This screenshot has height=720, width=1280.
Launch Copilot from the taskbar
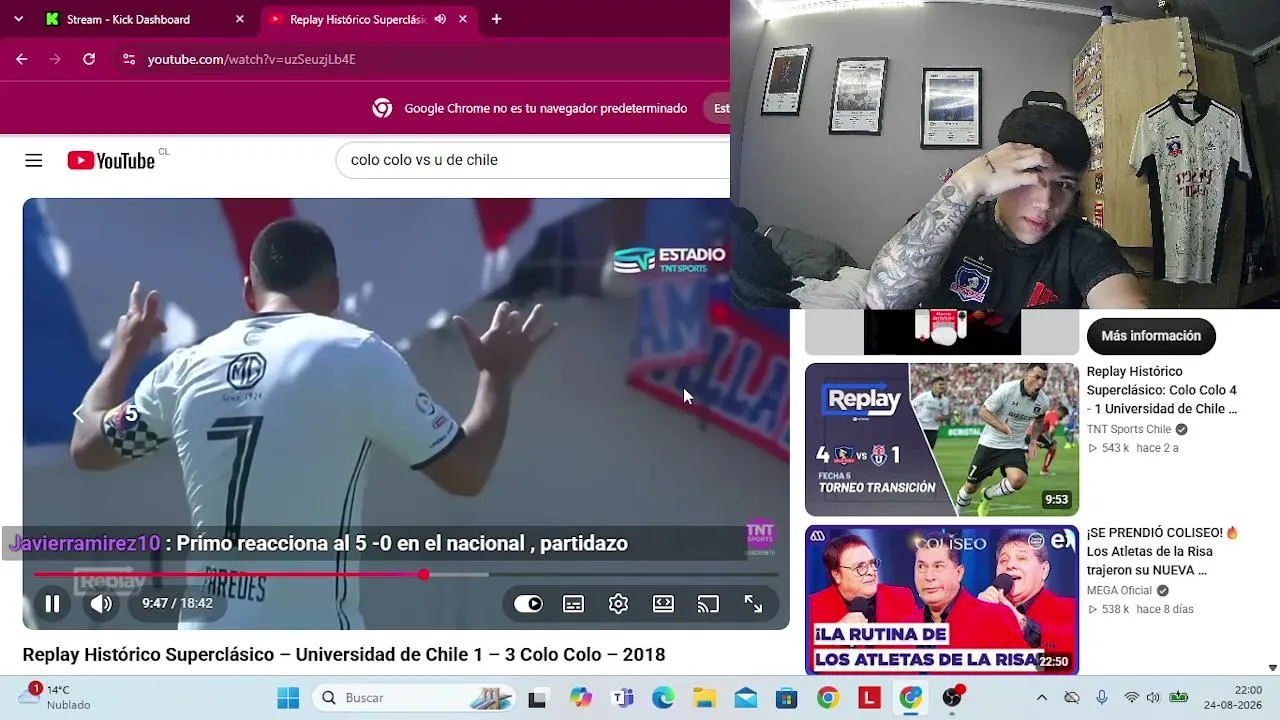(580, 698)
